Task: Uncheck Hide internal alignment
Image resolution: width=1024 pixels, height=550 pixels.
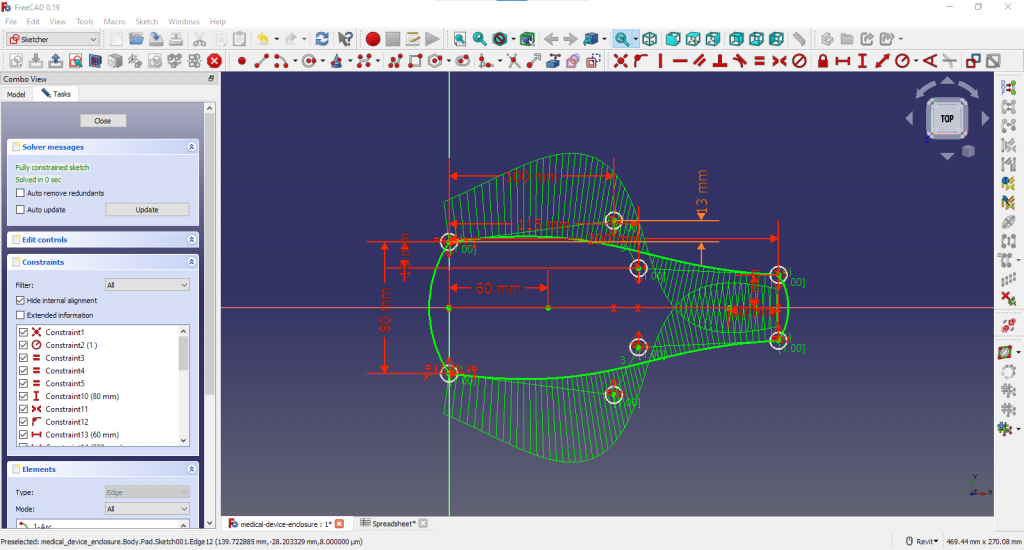Action: 21,300
